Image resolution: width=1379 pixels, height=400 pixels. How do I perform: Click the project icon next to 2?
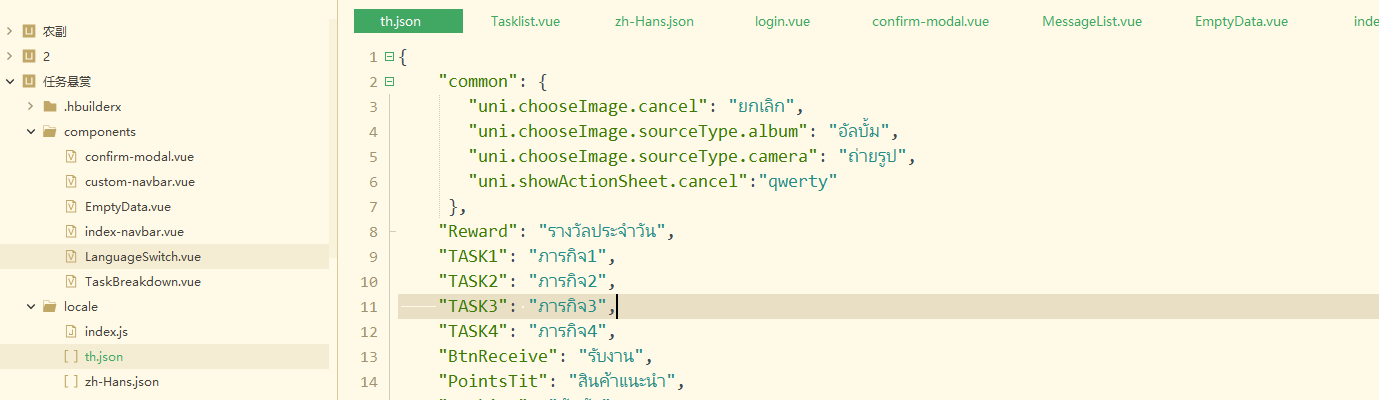[29, 57]
